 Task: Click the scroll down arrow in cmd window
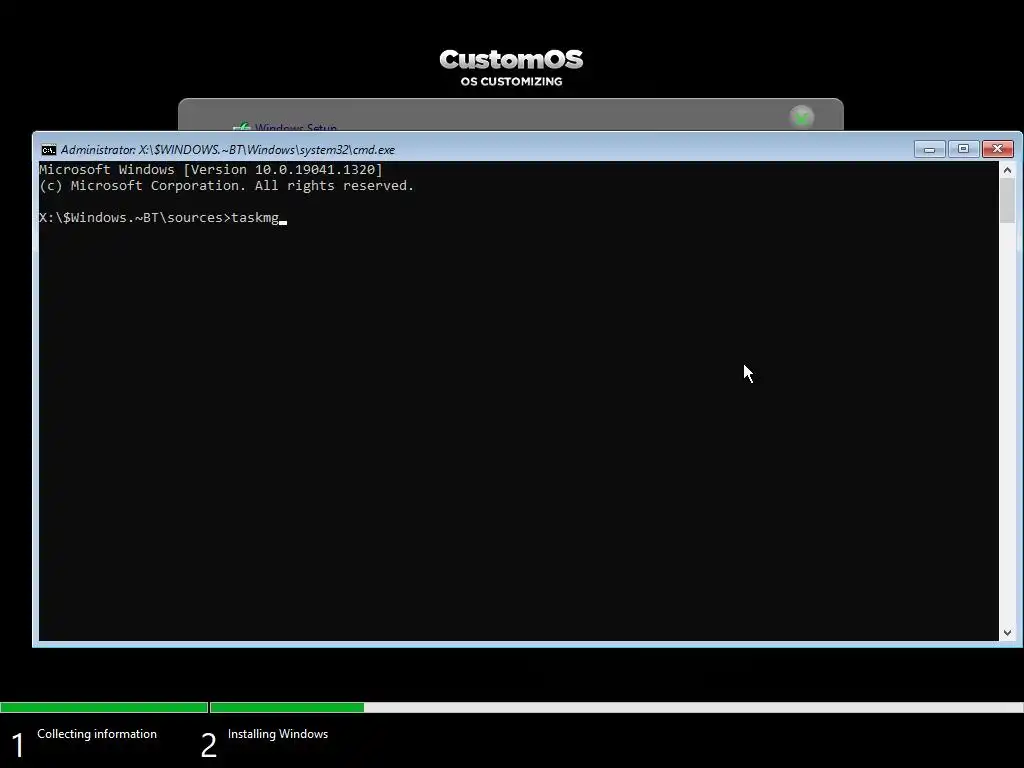pos(1007,632)
